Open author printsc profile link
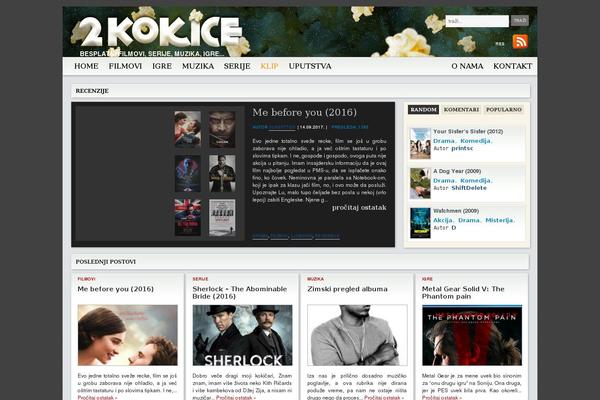 pos(462,149)
